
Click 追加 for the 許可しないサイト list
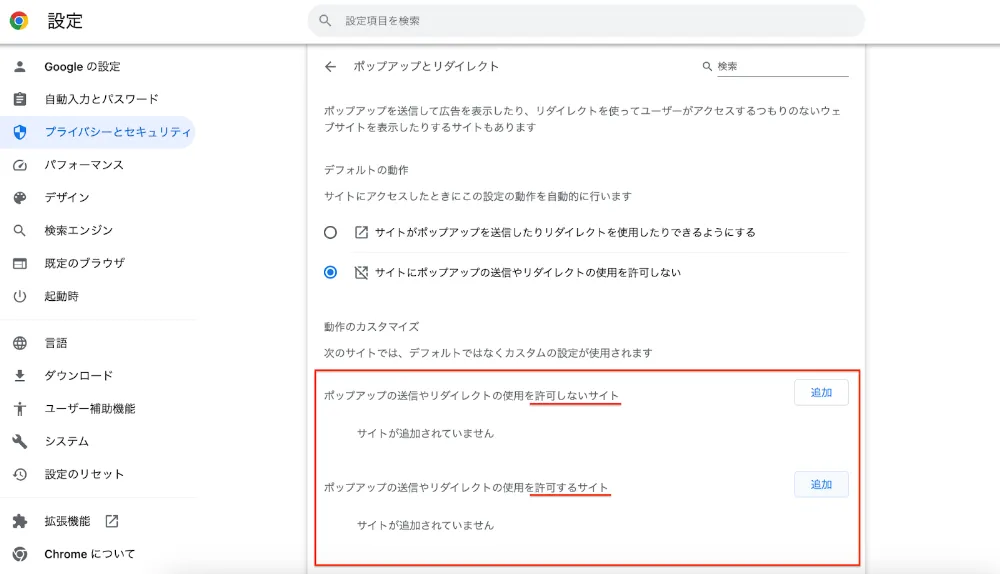click(x=821, y=393)
